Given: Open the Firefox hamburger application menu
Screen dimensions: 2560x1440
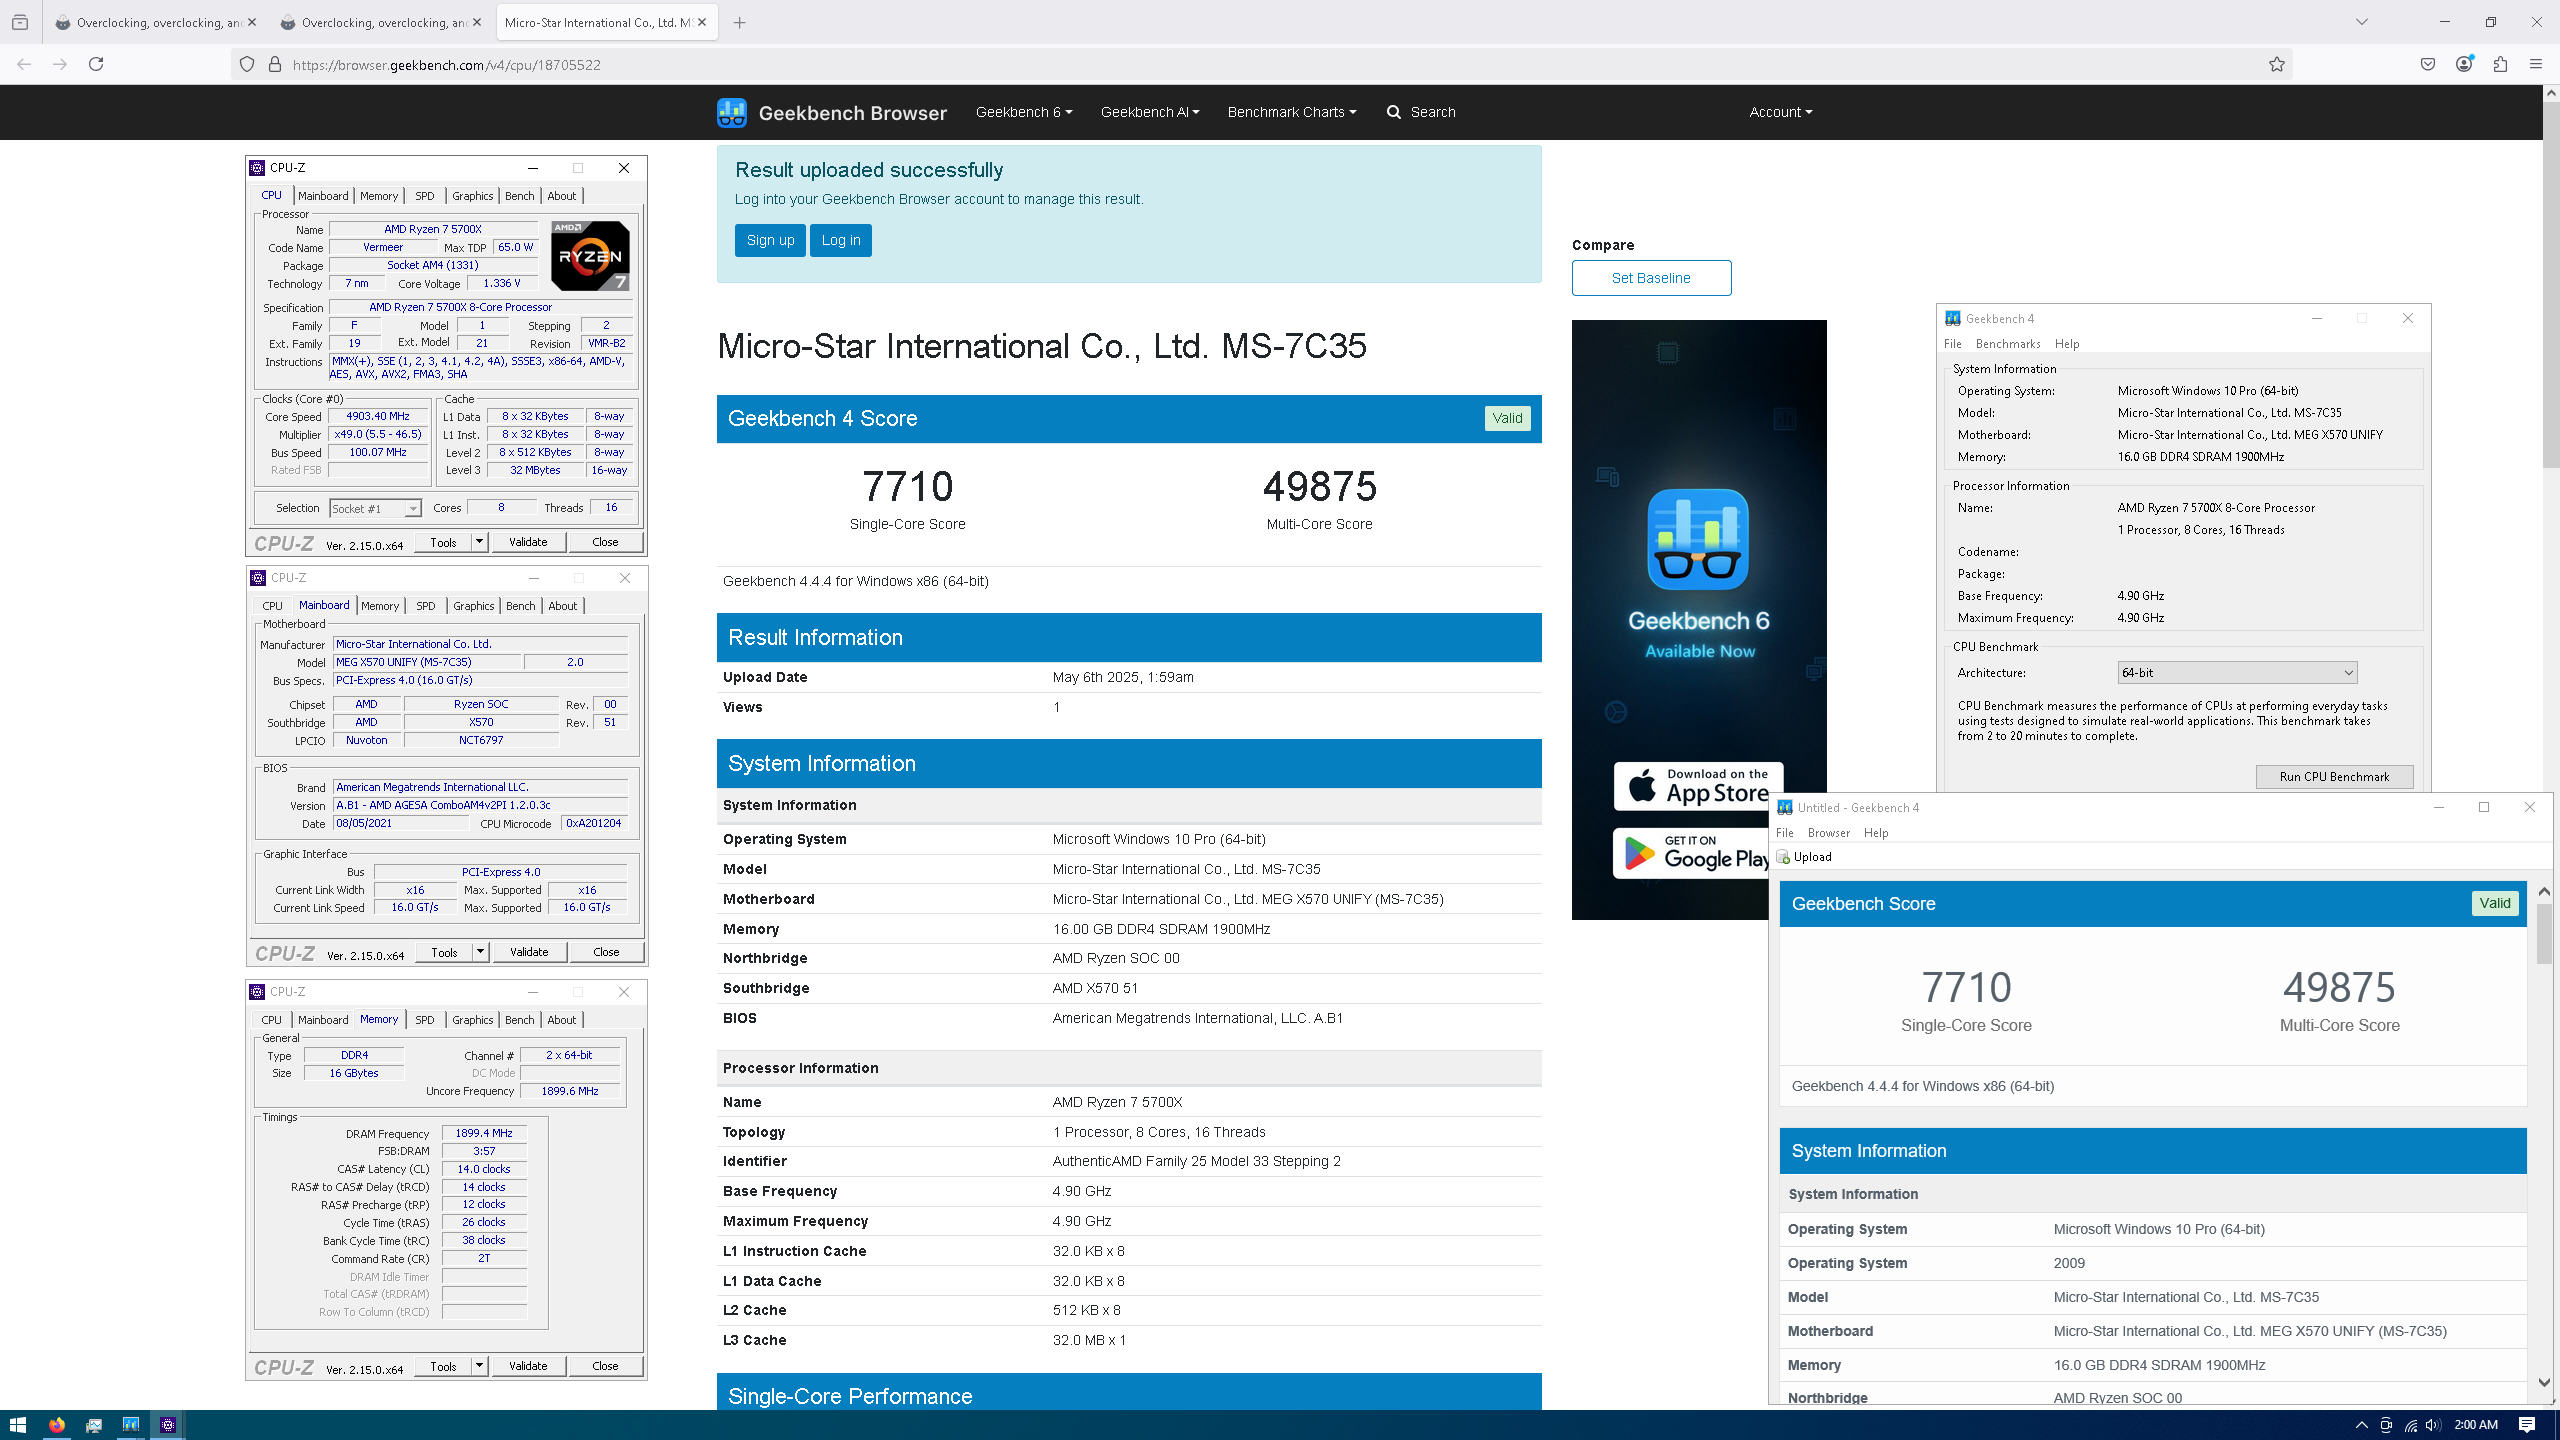Looking at the screenshot, I should (x=2536, y=64).
